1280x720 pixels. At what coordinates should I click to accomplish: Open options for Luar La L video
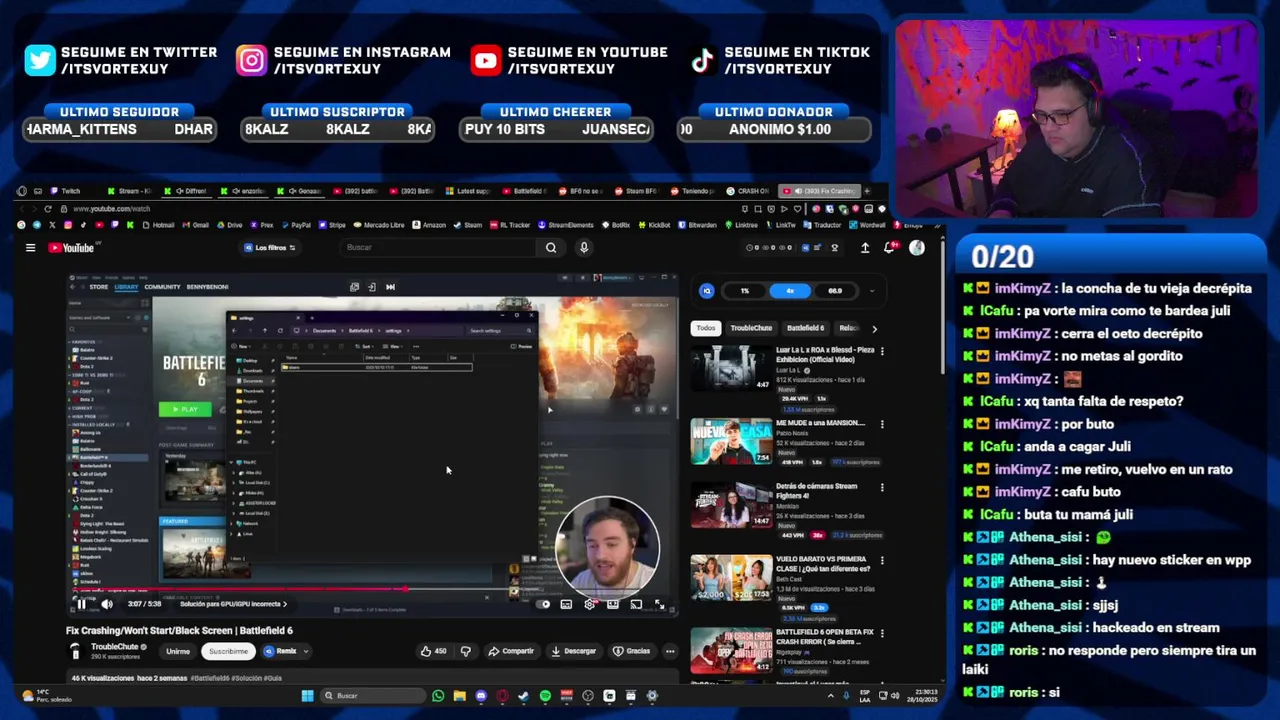(882, 351)
